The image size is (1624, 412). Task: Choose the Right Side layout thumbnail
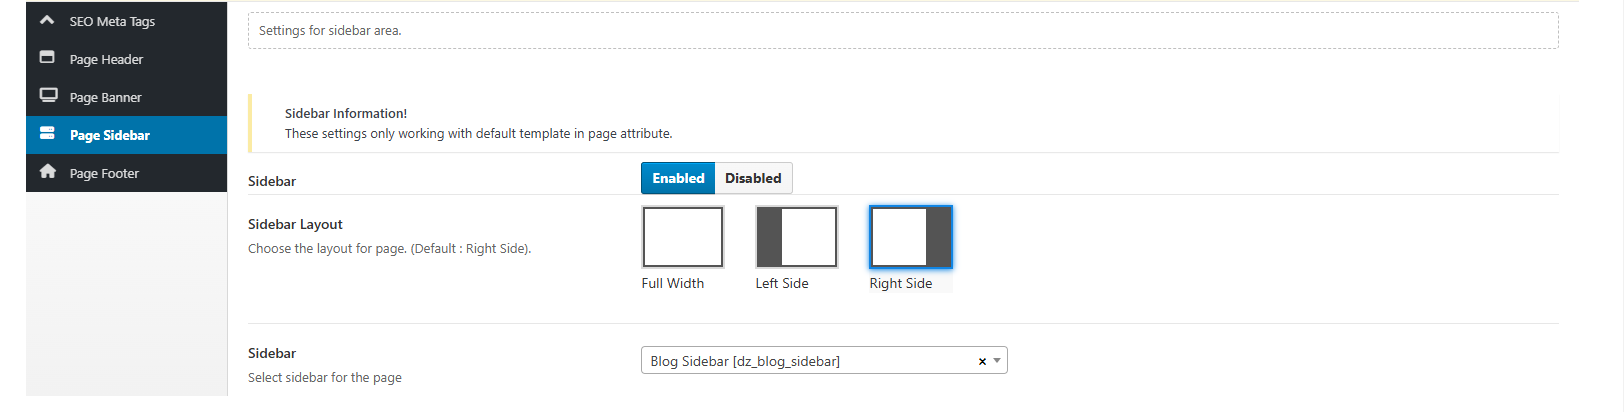[x=910, y=237]
